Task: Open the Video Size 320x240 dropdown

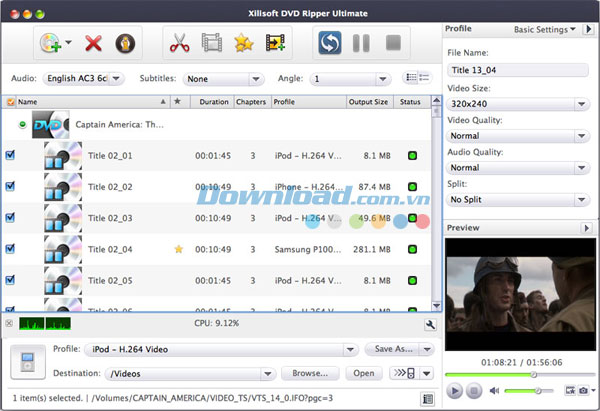Action: tap(518, 104)
